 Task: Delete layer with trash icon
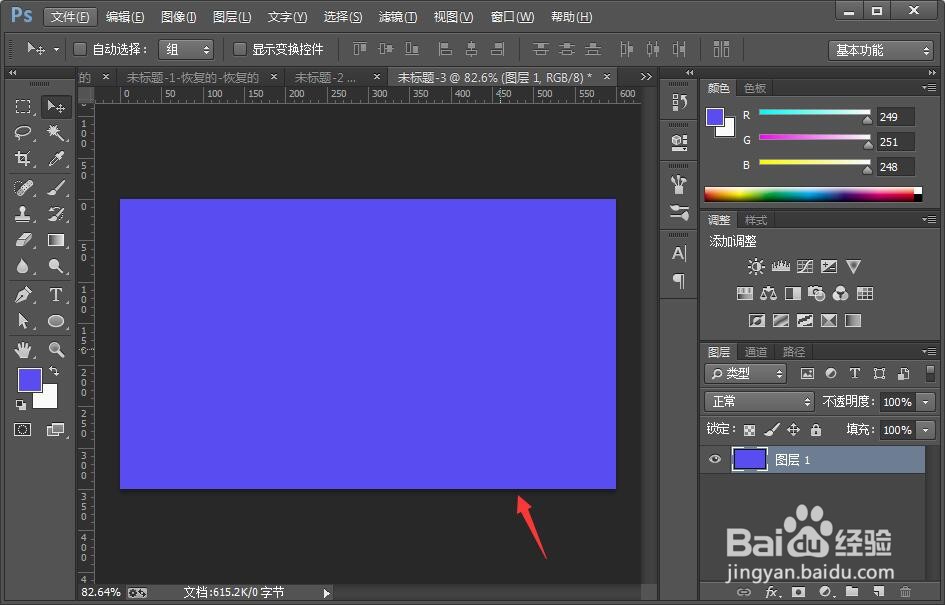pyautogui.click(x=905, y=592)
